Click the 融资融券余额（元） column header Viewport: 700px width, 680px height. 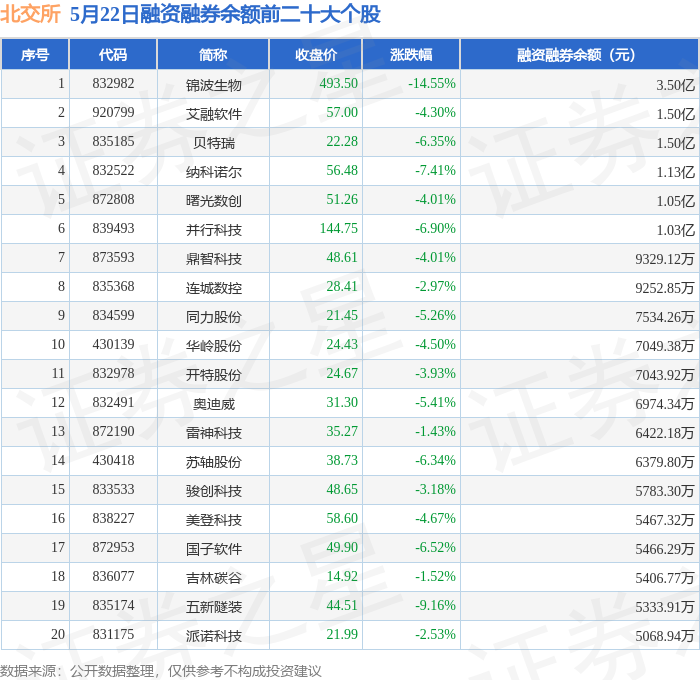(579, 55)
